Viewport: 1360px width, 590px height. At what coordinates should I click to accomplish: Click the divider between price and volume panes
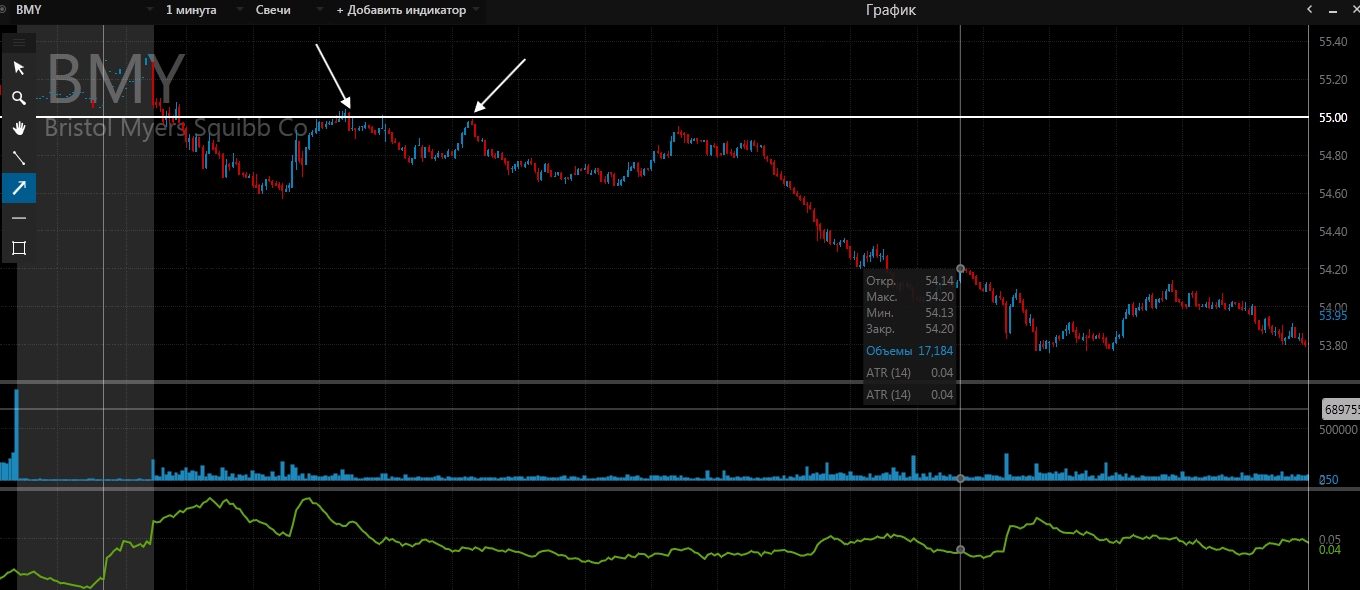(x=660, y=382)
